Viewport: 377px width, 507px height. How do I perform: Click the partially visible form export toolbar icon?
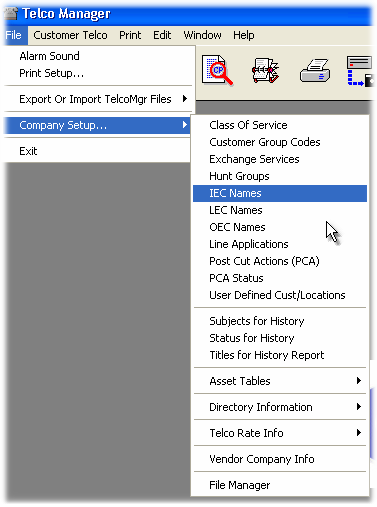pos(360,71)
